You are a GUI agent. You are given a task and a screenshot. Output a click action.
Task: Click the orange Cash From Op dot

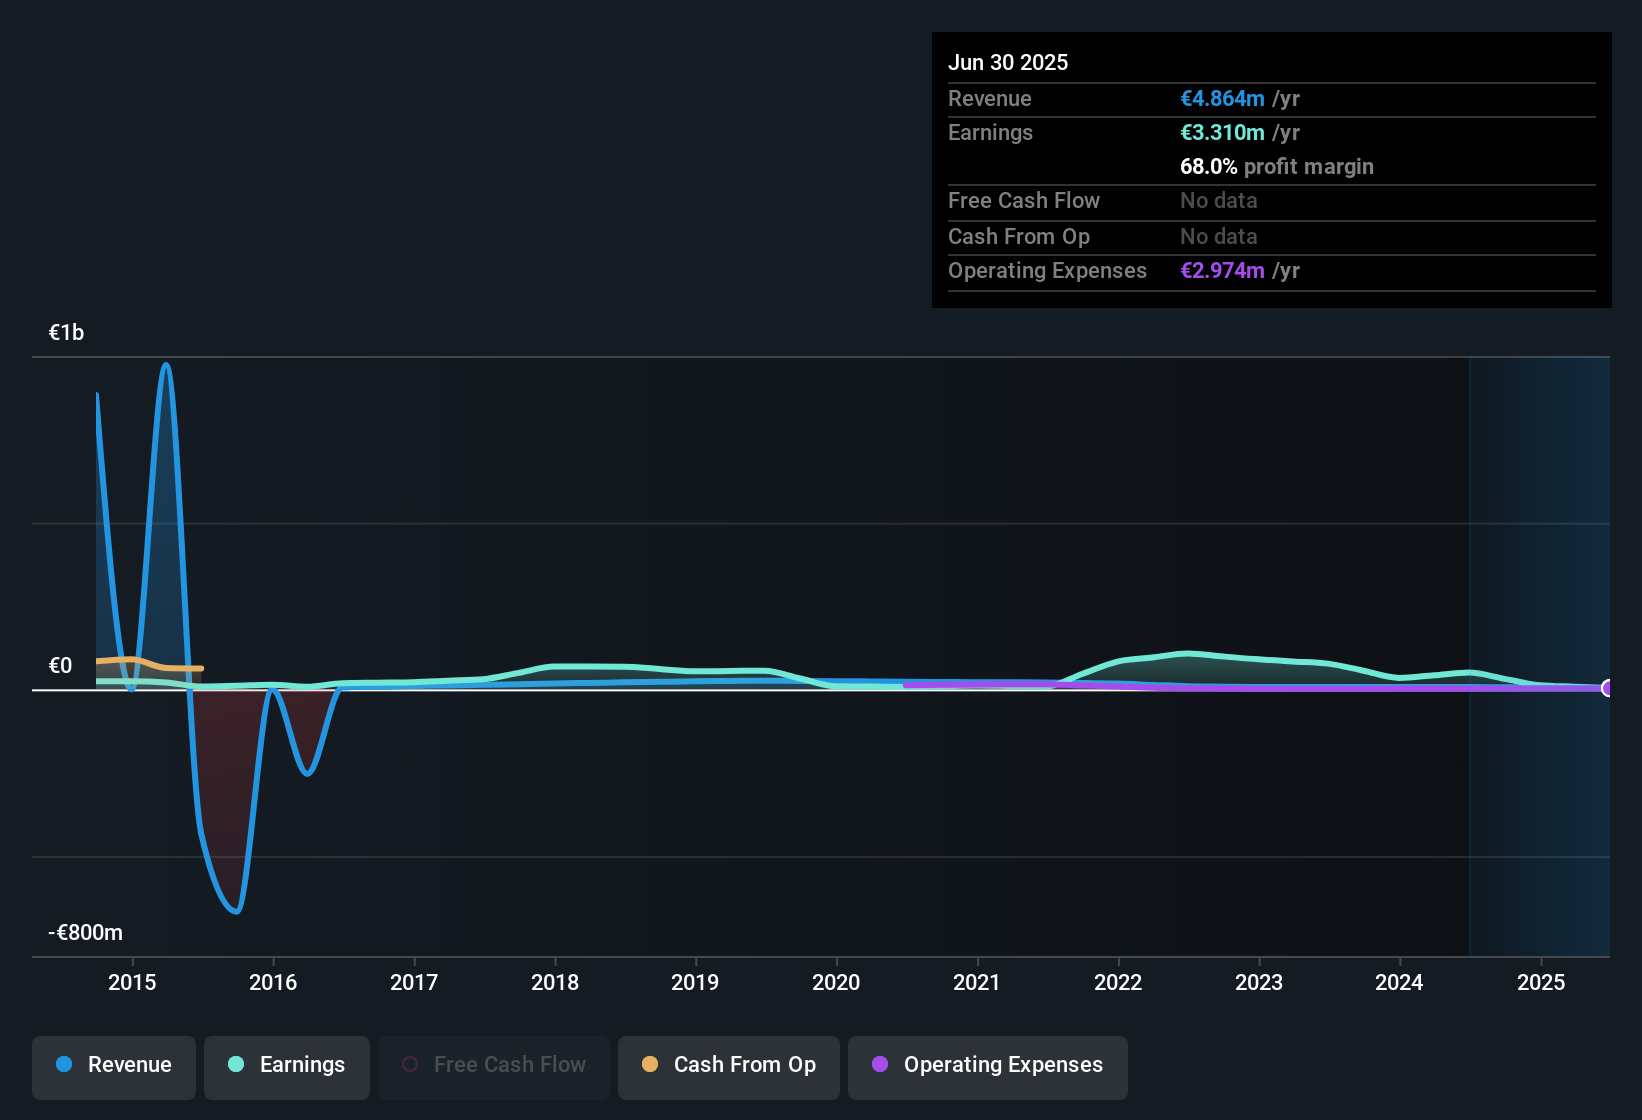(x=650, y=1065)
